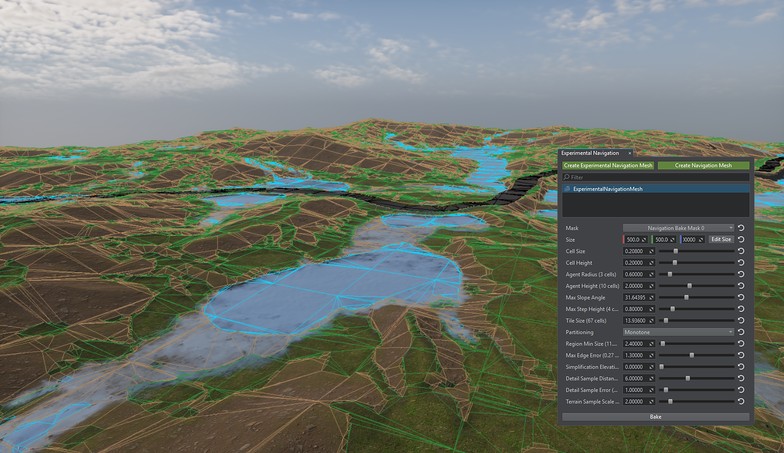Reset Agent Height to default
The width and height of the screenshot is (784, 453).
click(741, 286)
